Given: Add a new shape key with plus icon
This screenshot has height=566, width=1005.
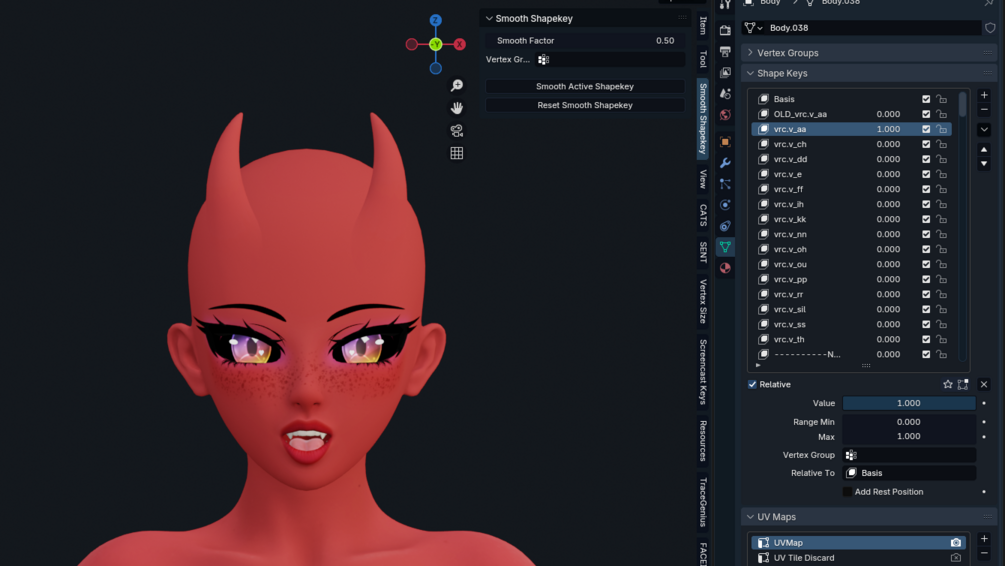Looking at the screenshot, I should tap(984, 96).
